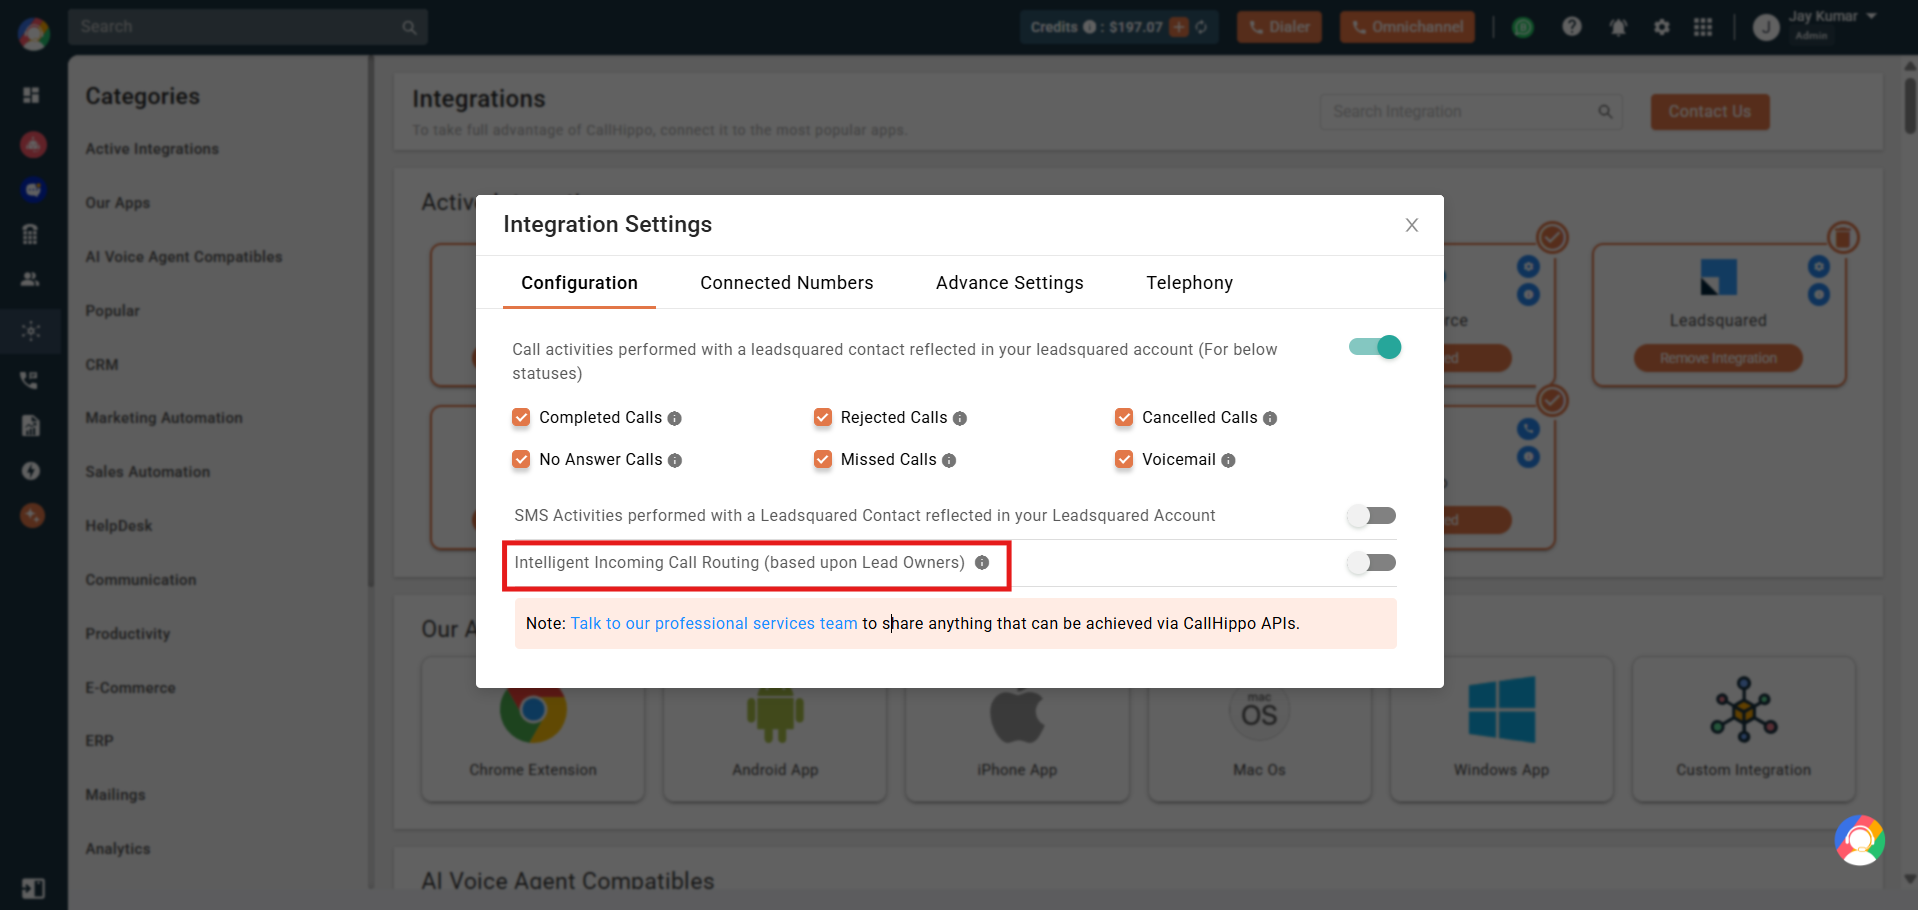Focus the Search Integration field

pos(1471,112)
